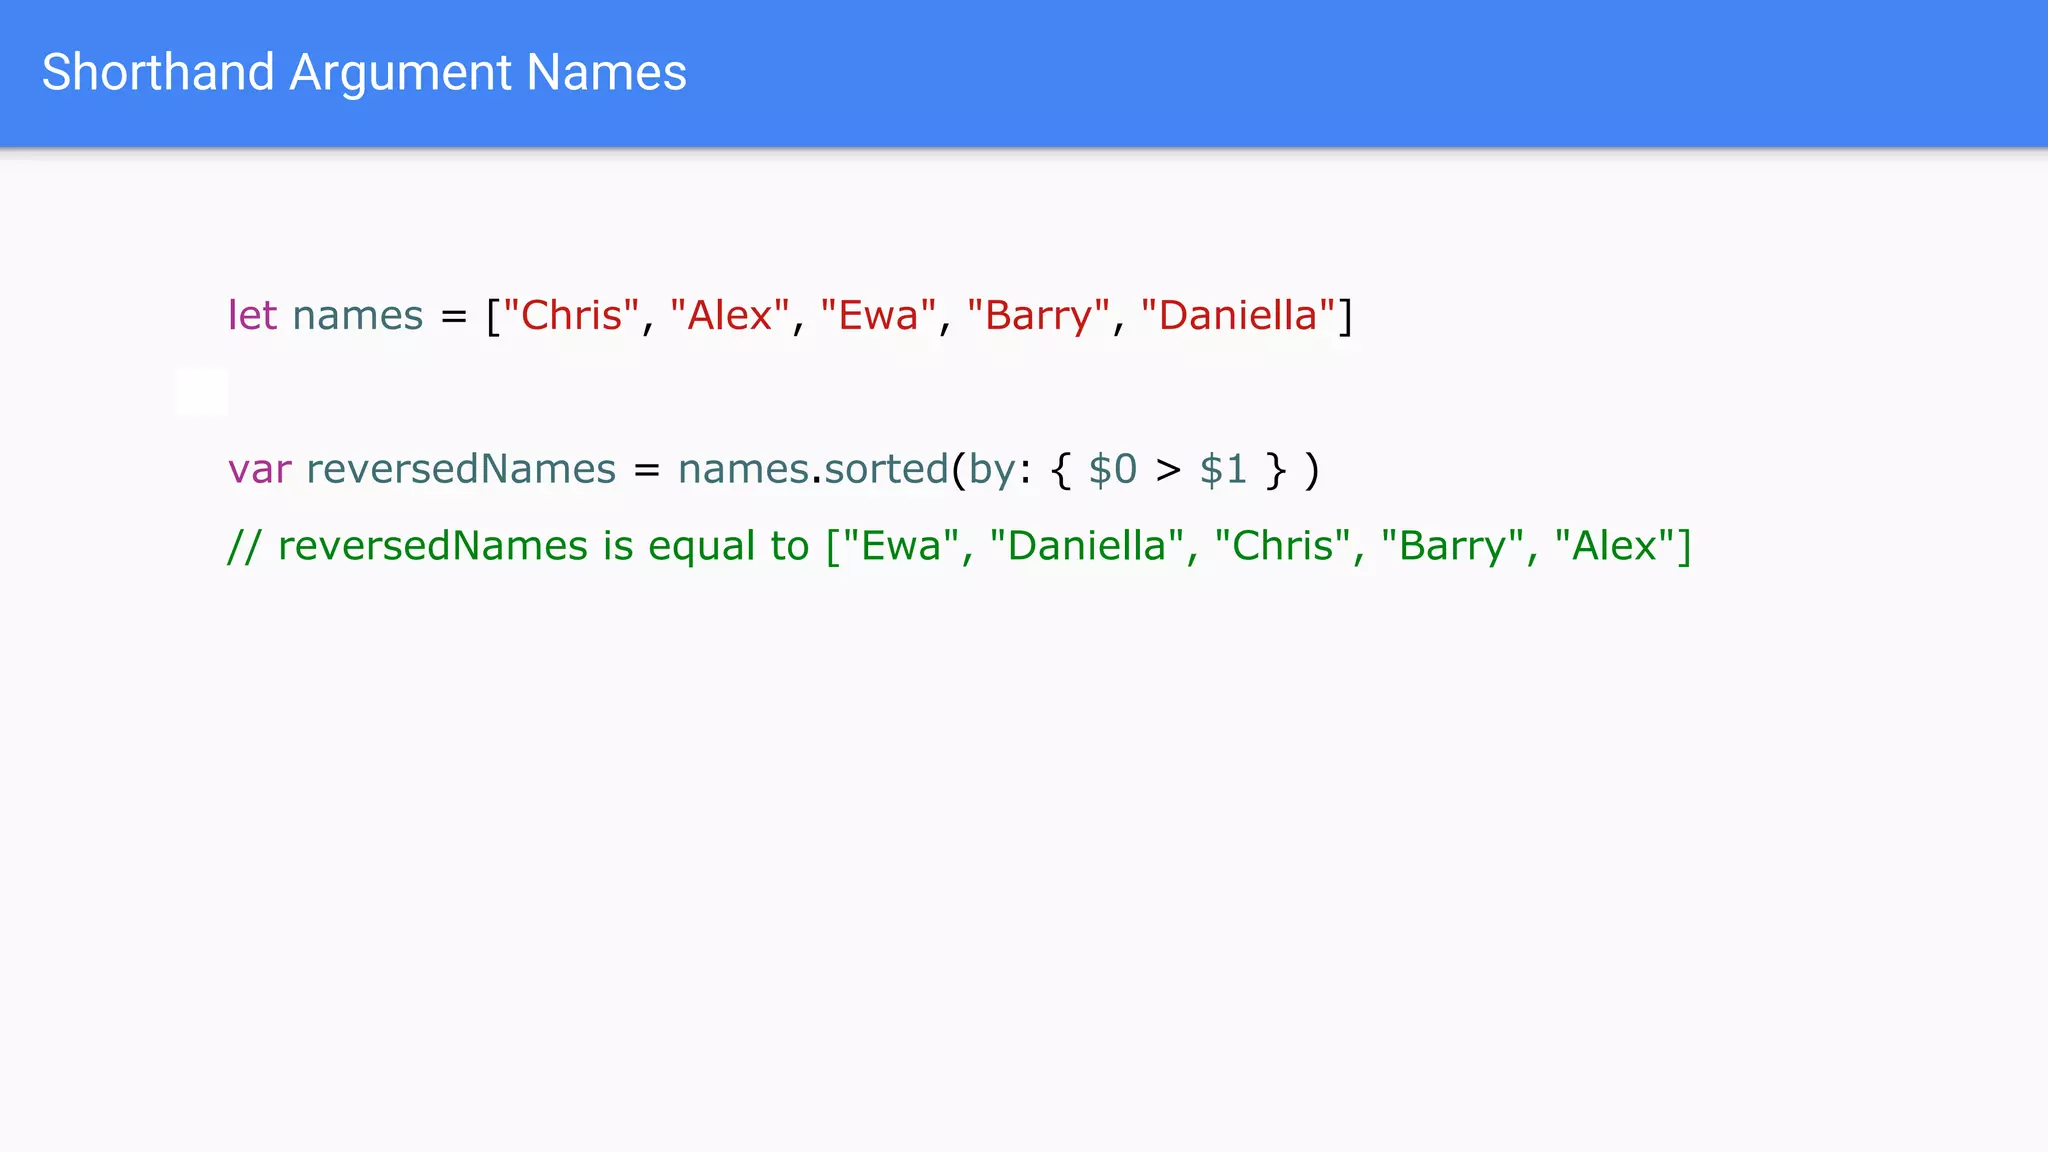
Task: Select red "Barry" string in names array
Action: [1038, 316]
